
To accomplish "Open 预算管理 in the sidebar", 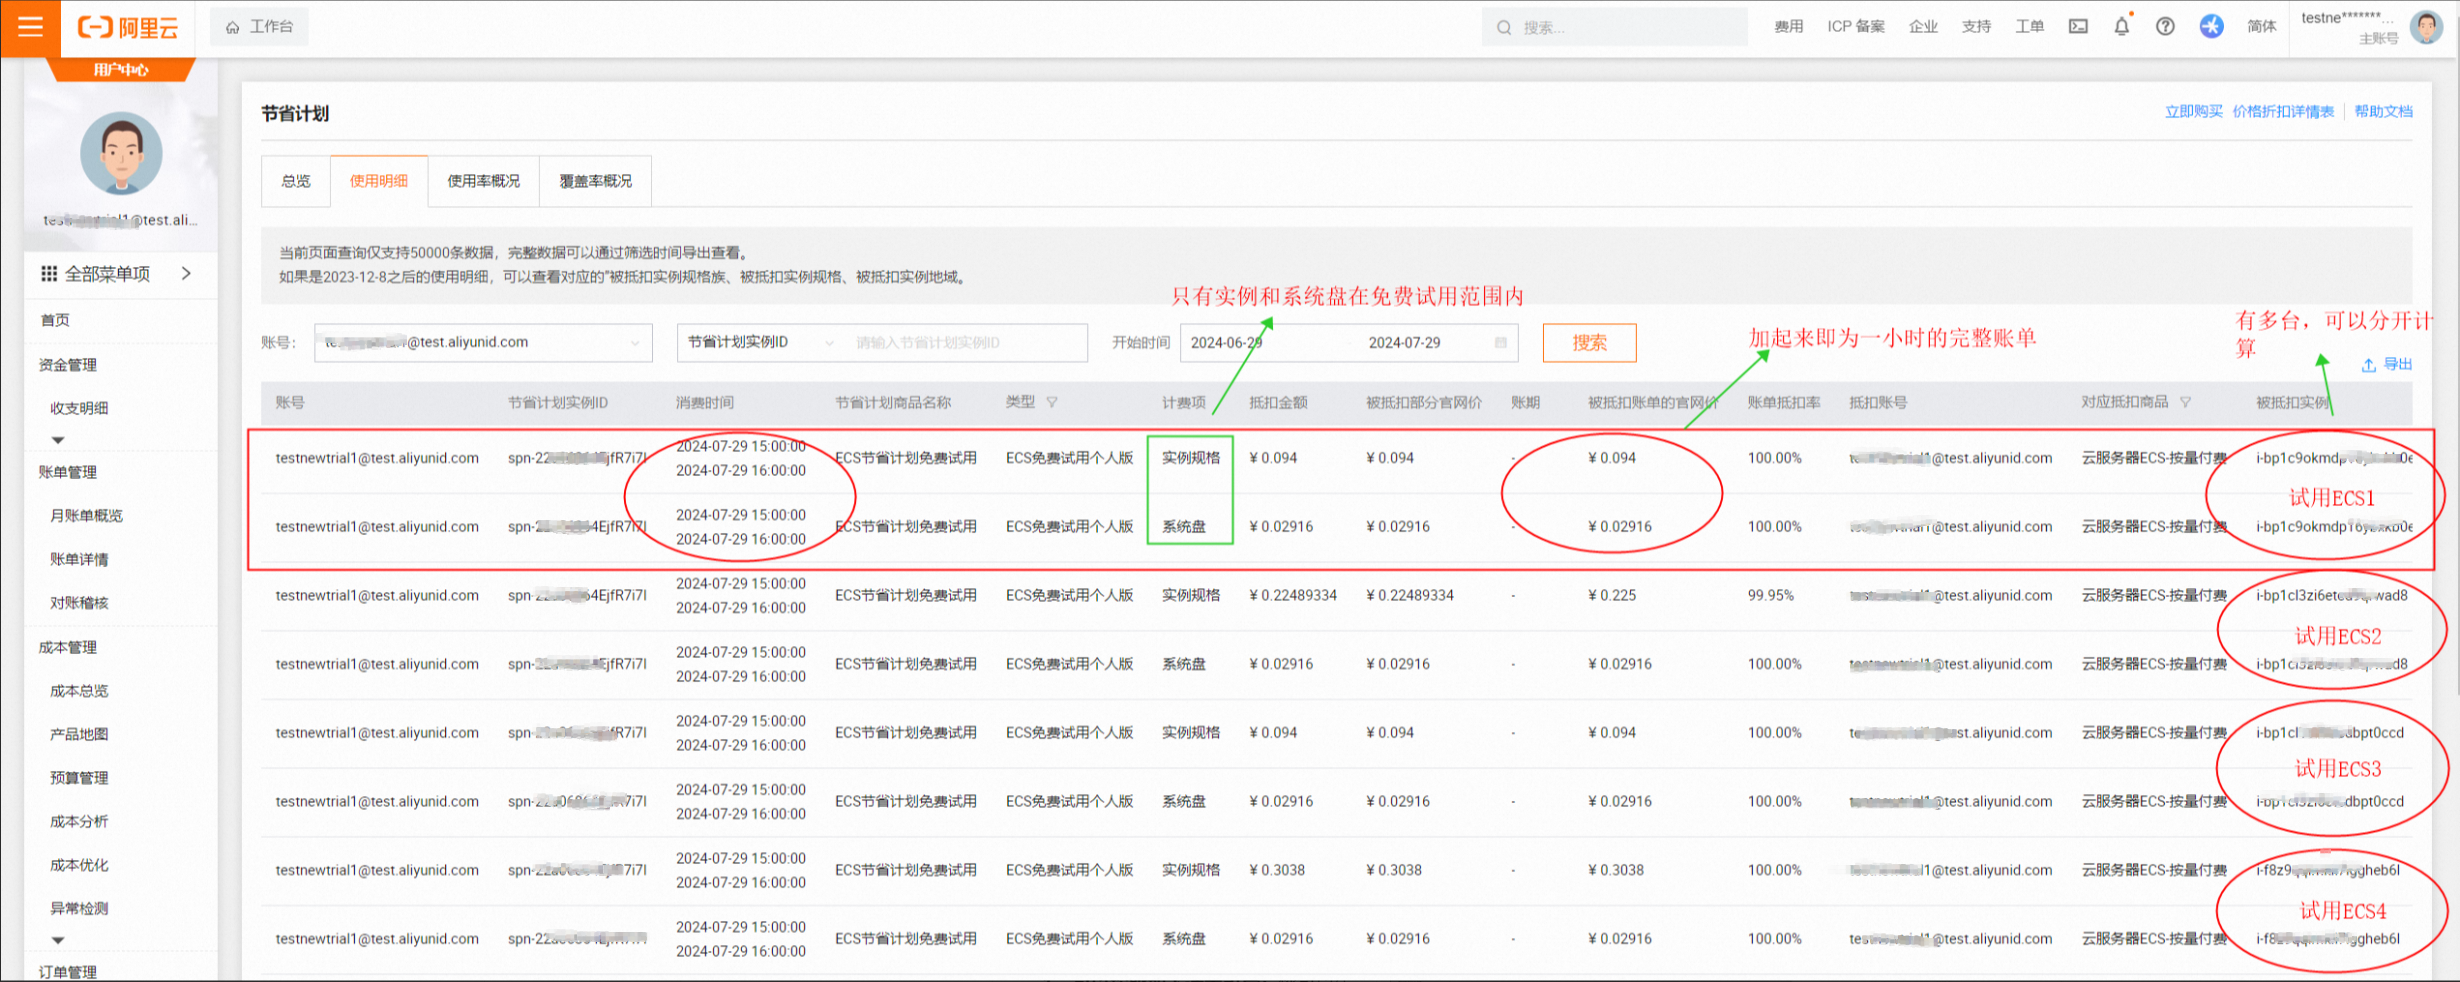I will [79, 778].
